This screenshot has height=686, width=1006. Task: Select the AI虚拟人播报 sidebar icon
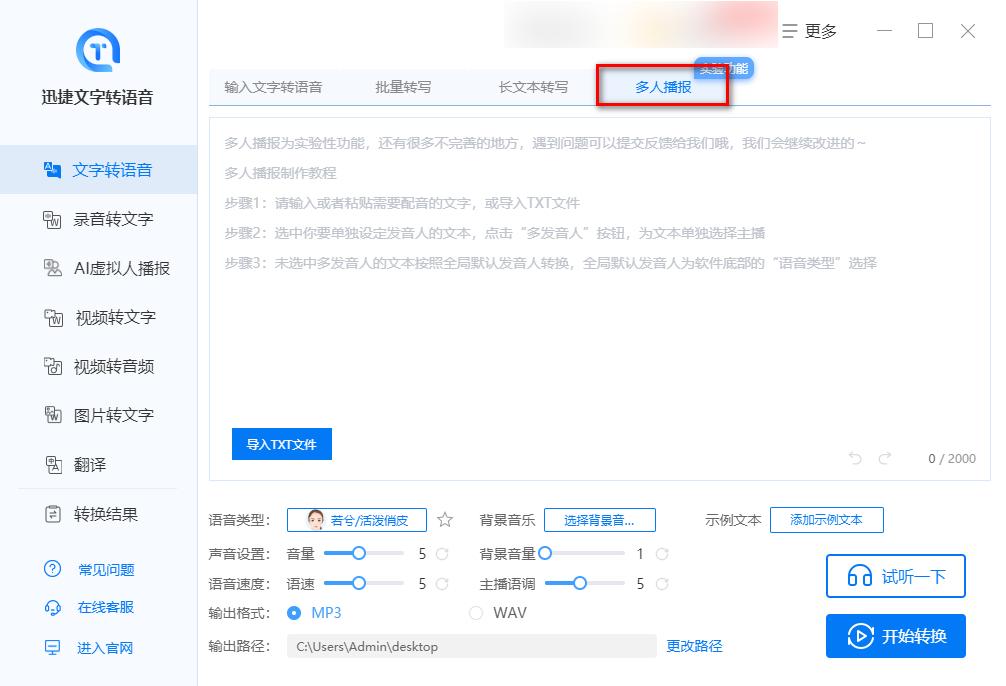(x=53, y=268)
